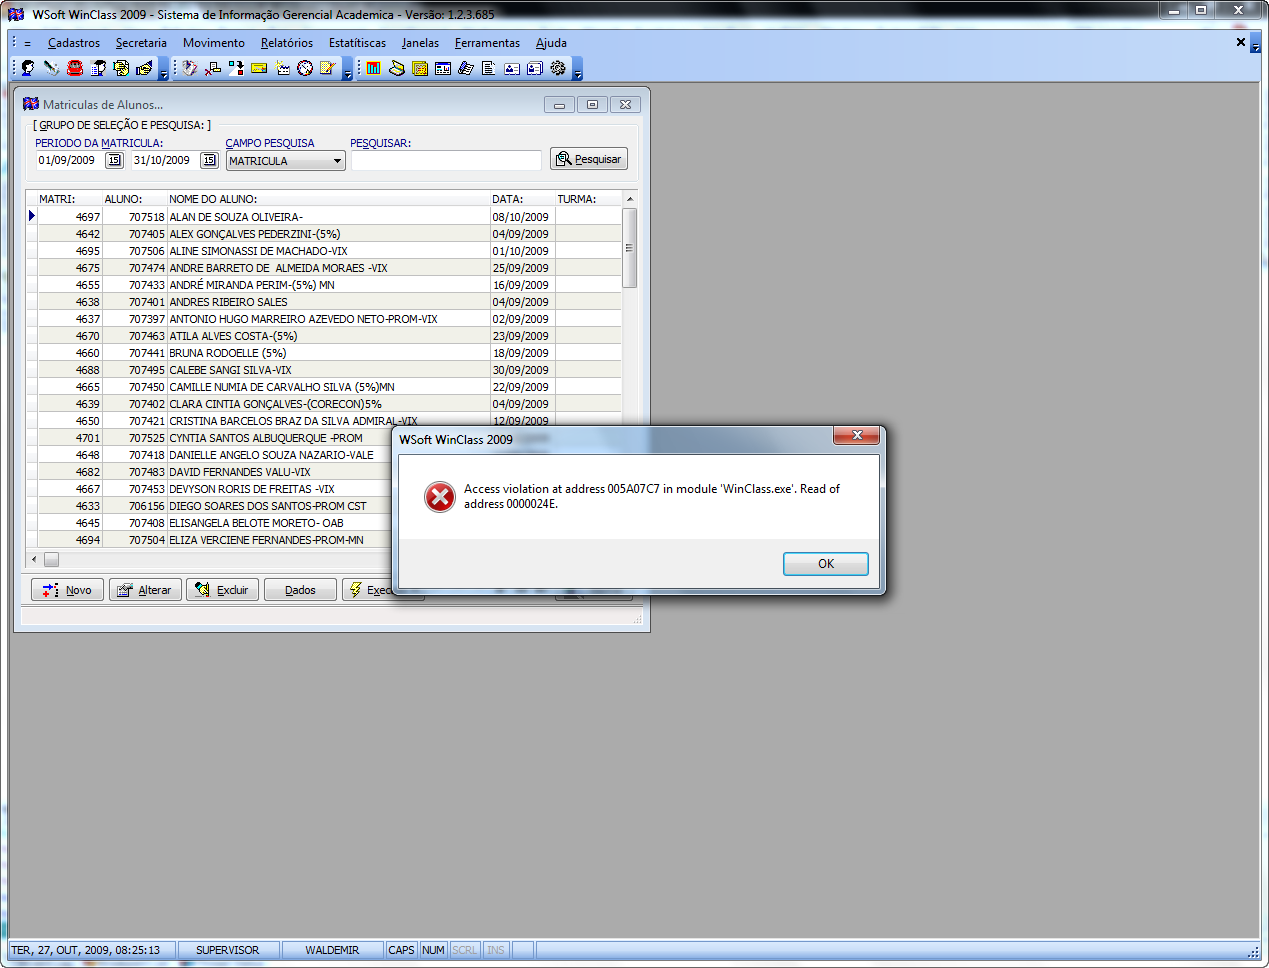Click OK on the access violation dialog

point(825,564)
